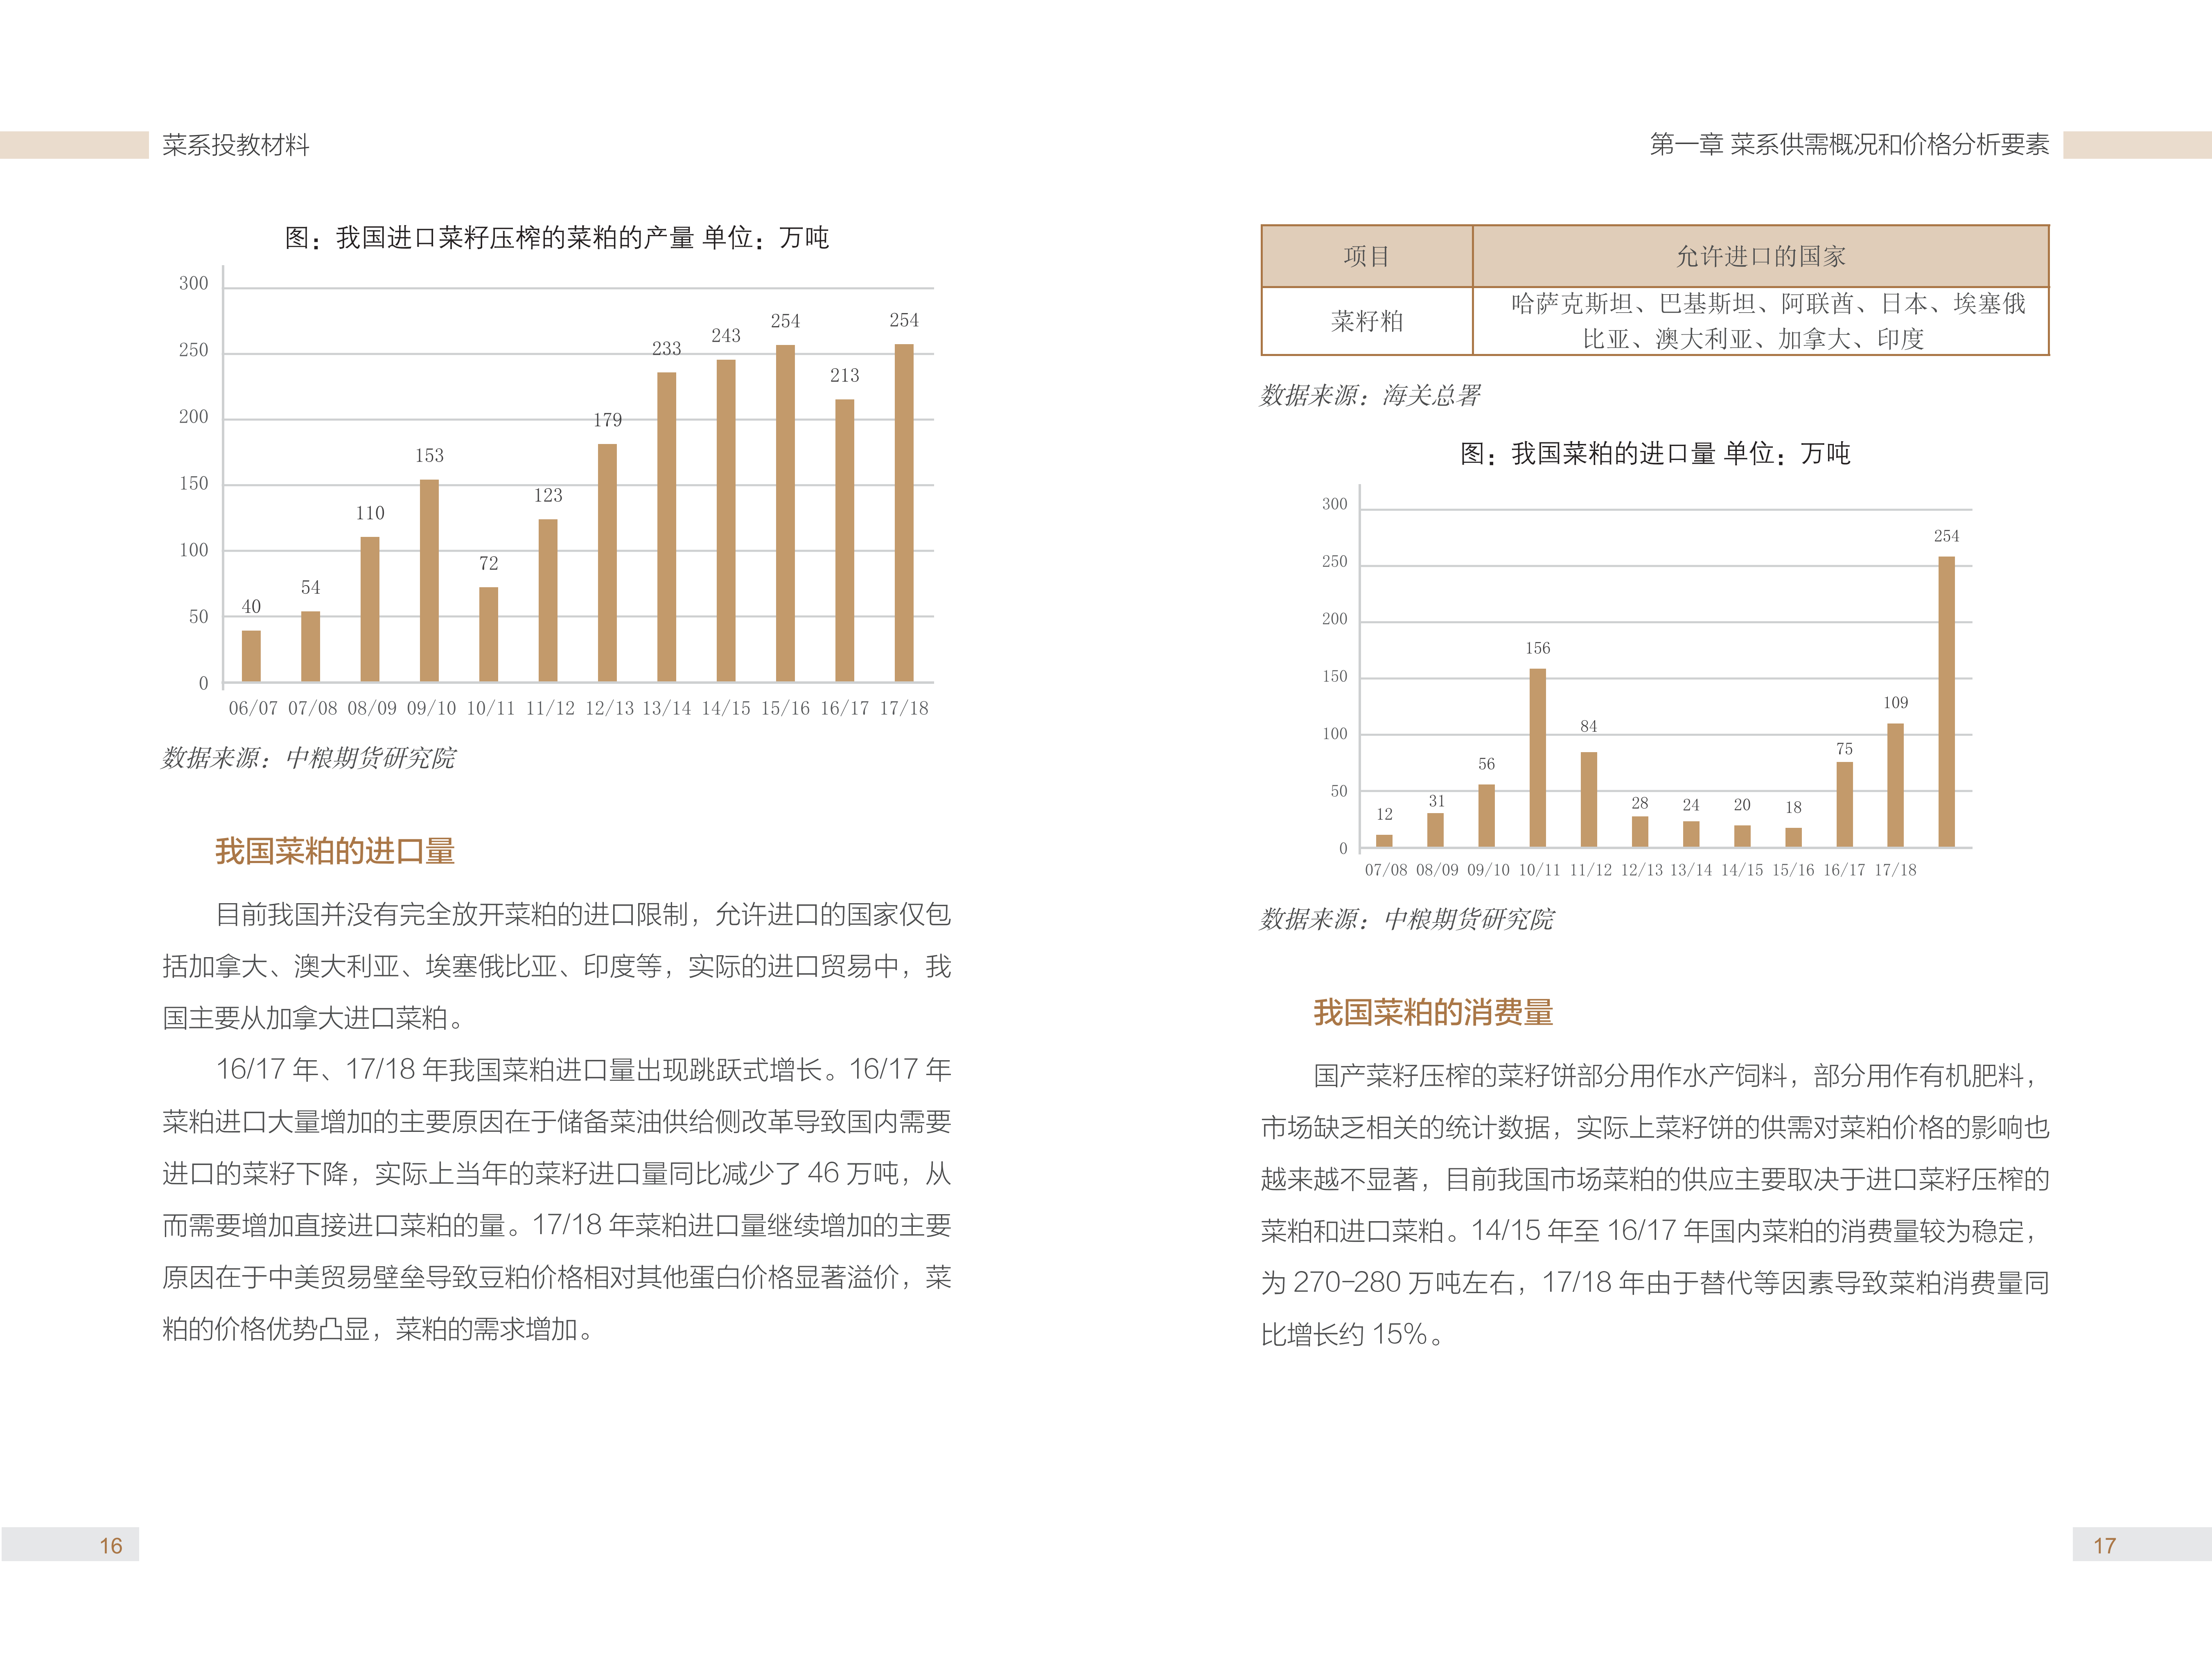Click the 243 bar in left chart
The width and height of the screenshot is (2212, 1670).
click(x=726, y=521)
